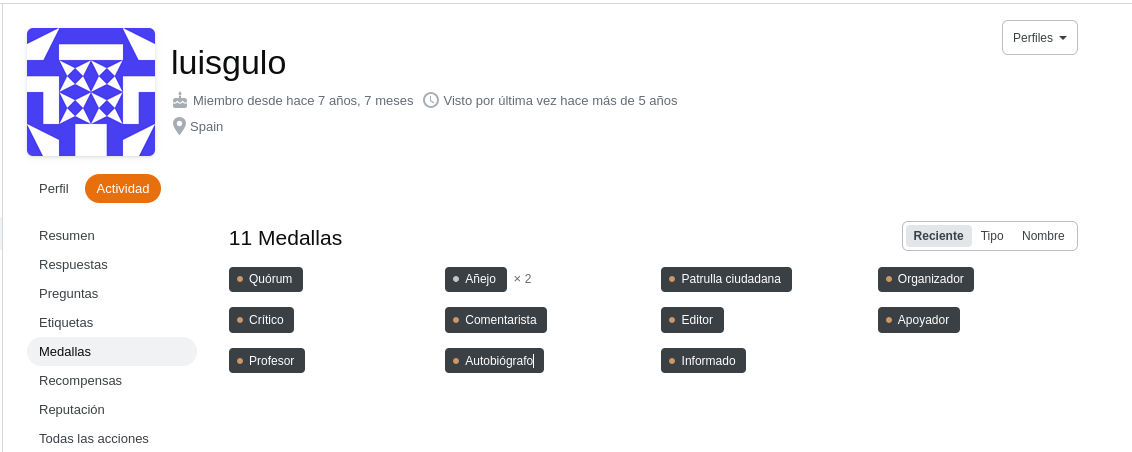Click the luisgulo avatar image
The image size is (1132, 452).
click(x=91, y=92)
